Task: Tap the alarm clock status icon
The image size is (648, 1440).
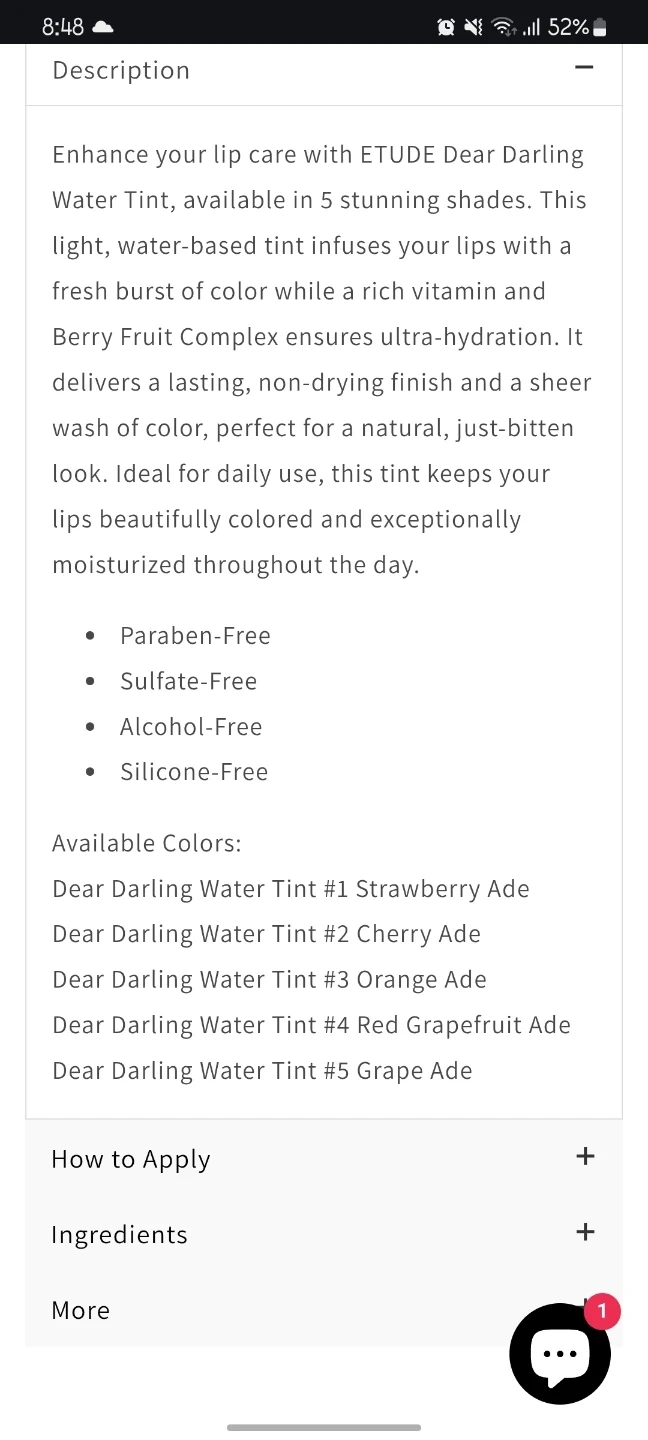Action: click(446, 27)
